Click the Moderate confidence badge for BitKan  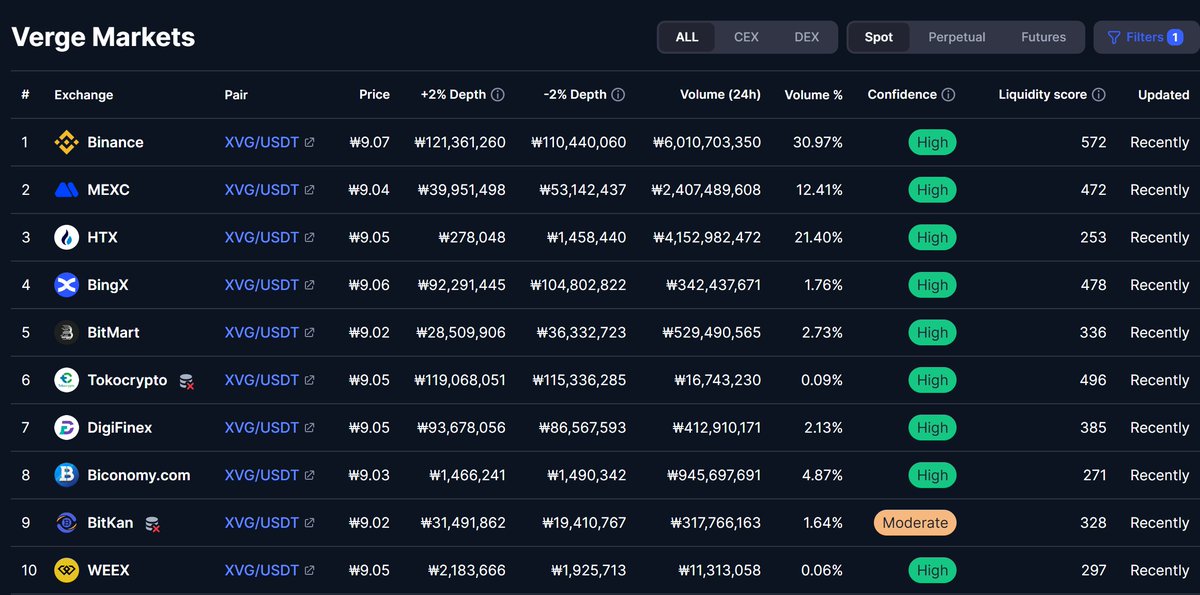(915, 523)
